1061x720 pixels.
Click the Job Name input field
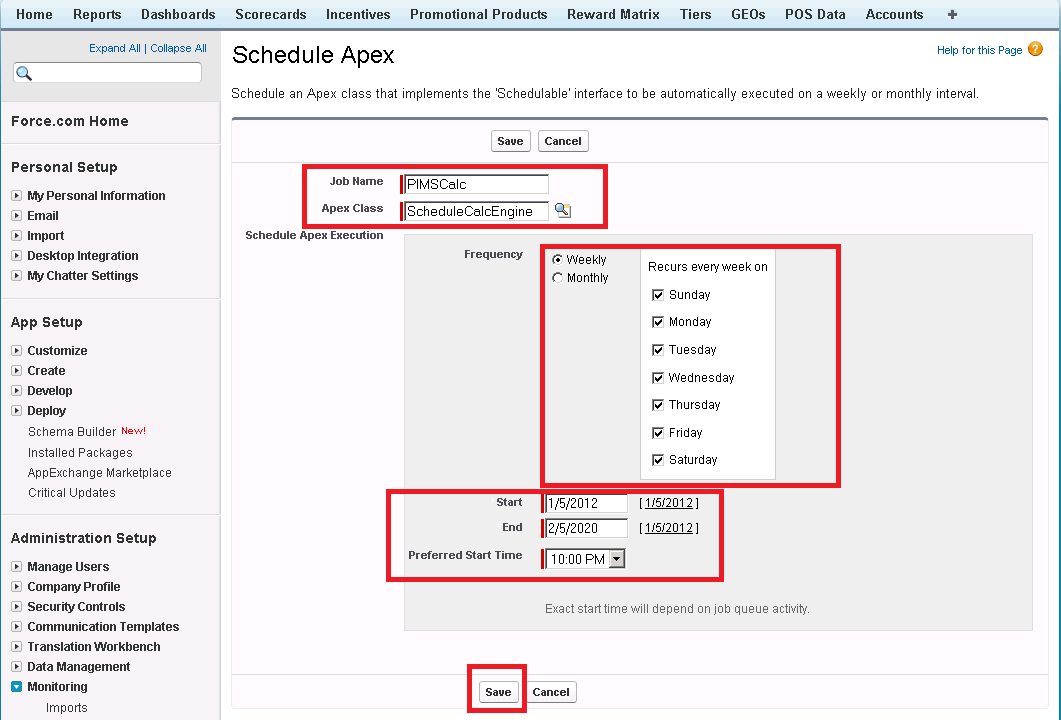pyautogui.click(x=476, y=184)
